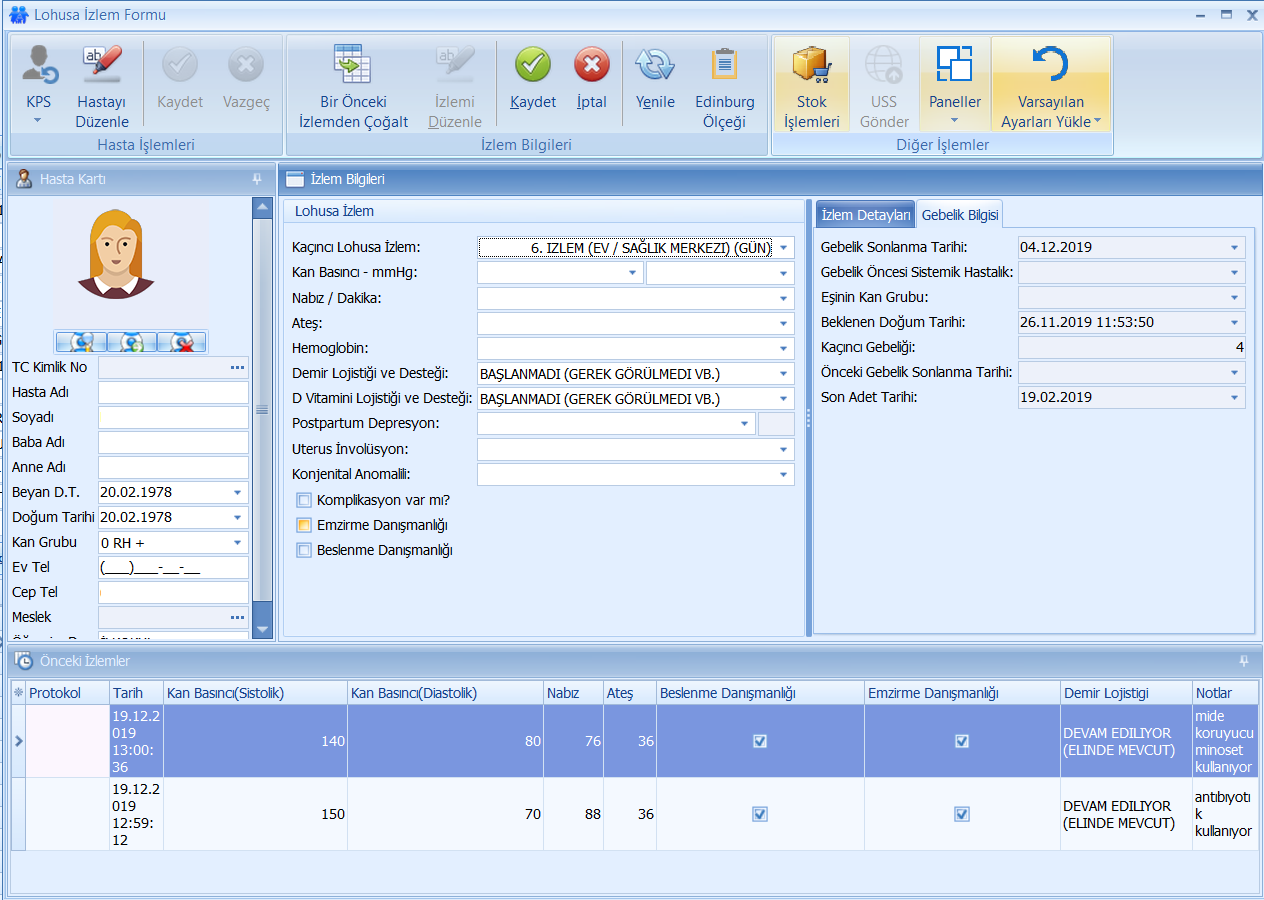Open the KPS lookup tool
Image resolution: width=1264 pixels, height=900 pixels.
[39, 77]
